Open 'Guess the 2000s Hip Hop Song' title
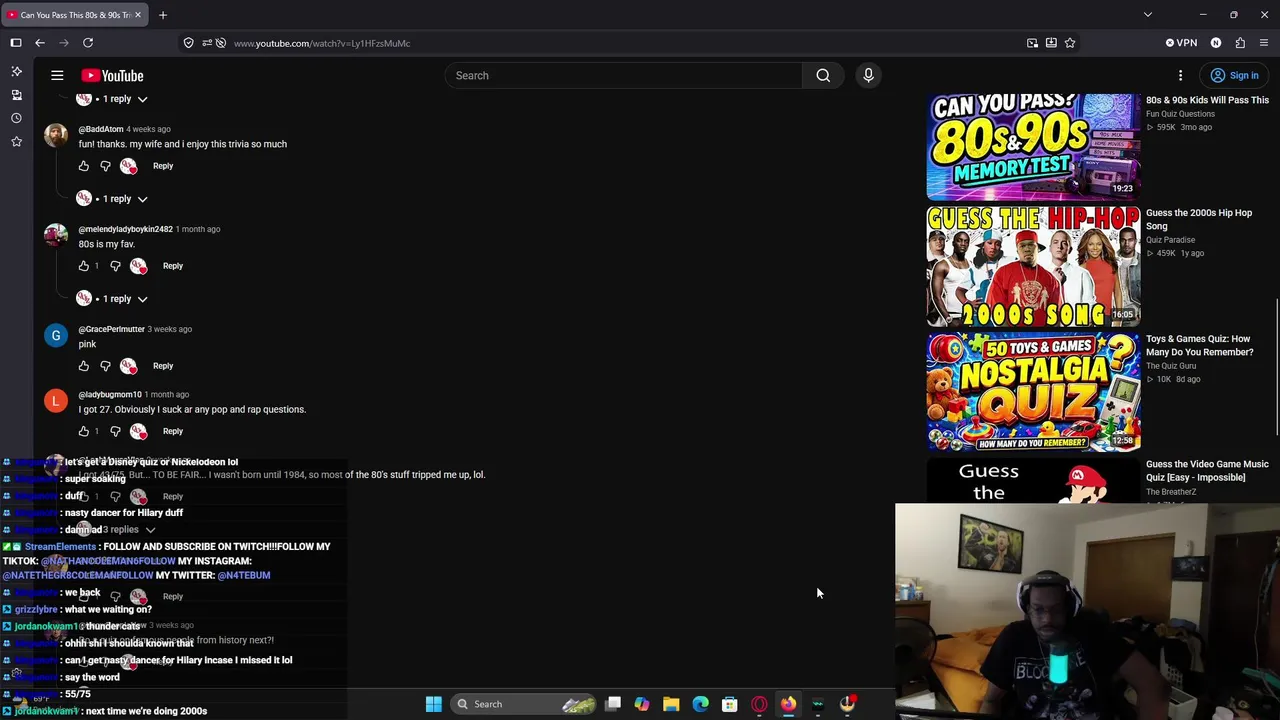The image size is (1280, 720). (1199, 219)
